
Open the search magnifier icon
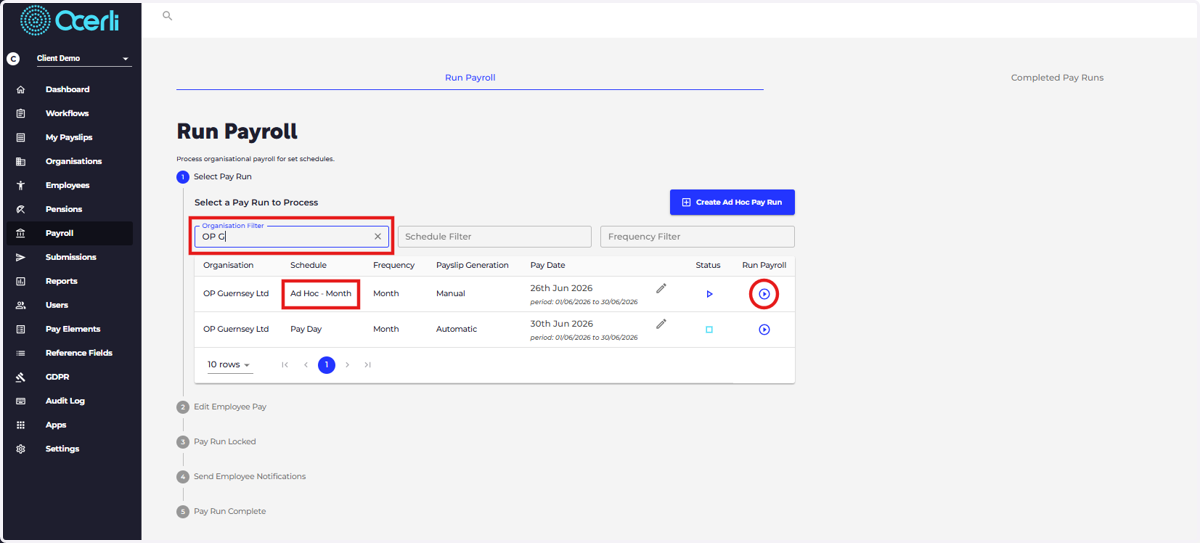click(167, 16)
